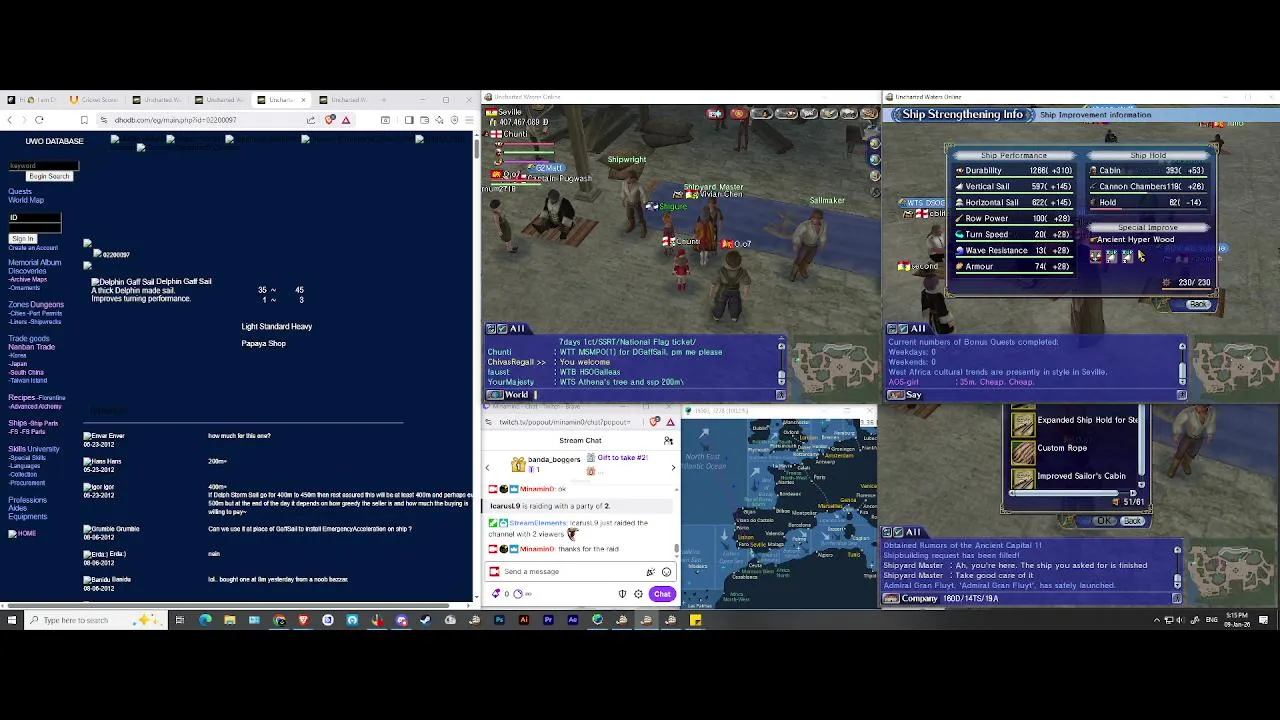Open Brave Shields lion icon in database window

coord(330,120)
